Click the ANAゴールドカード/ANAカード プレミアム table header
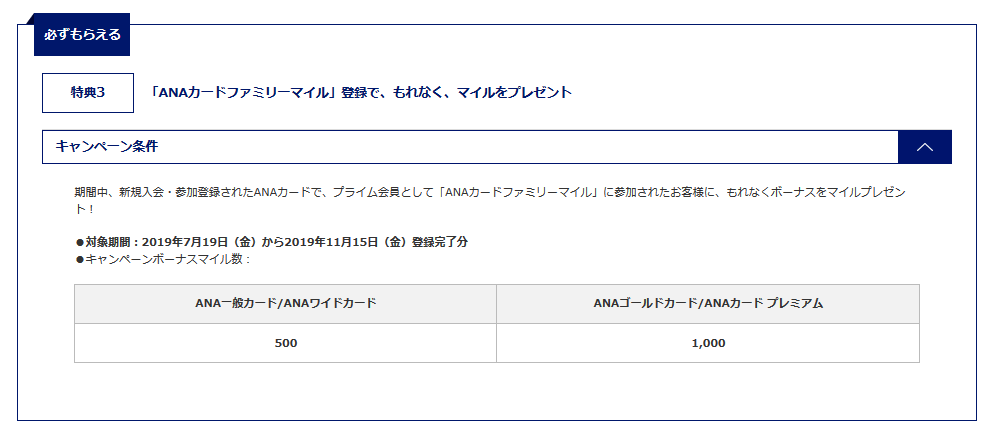Image resolution: width=993 pixels, height=431 pixels. click(x=708, y=303)
